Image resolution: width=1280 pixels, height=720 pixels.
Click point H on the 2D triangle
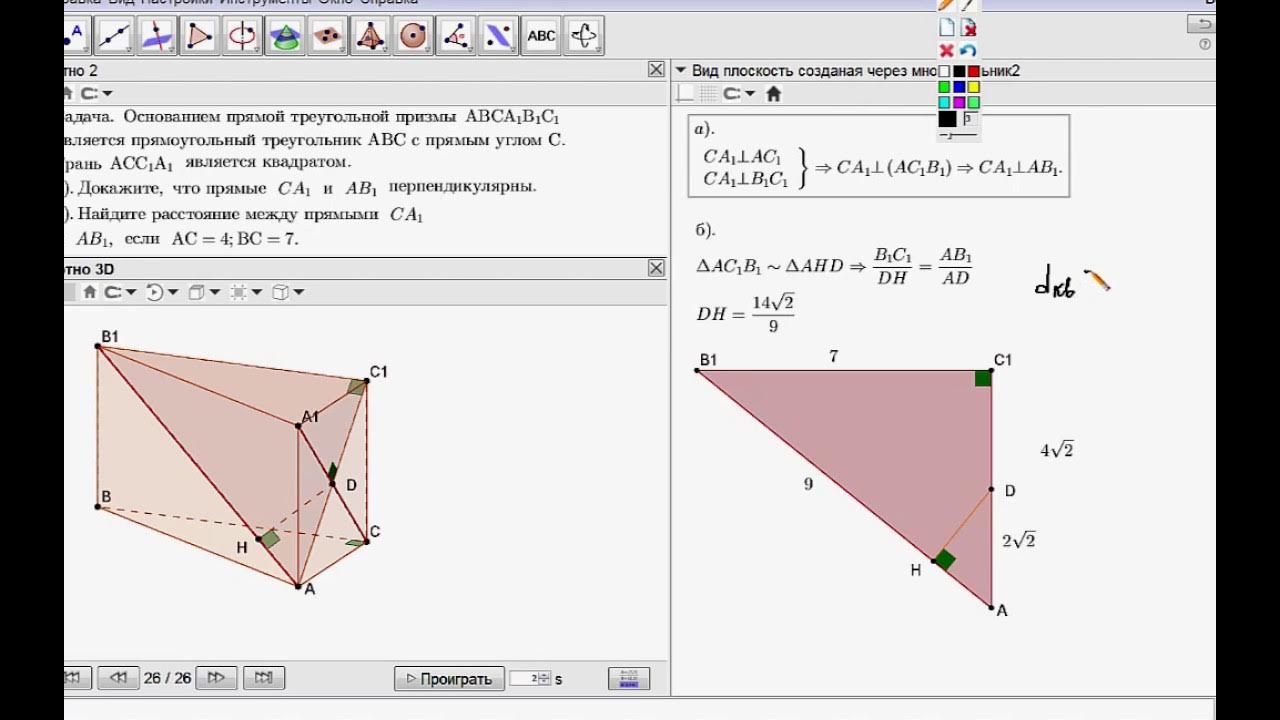click(934, 561)
